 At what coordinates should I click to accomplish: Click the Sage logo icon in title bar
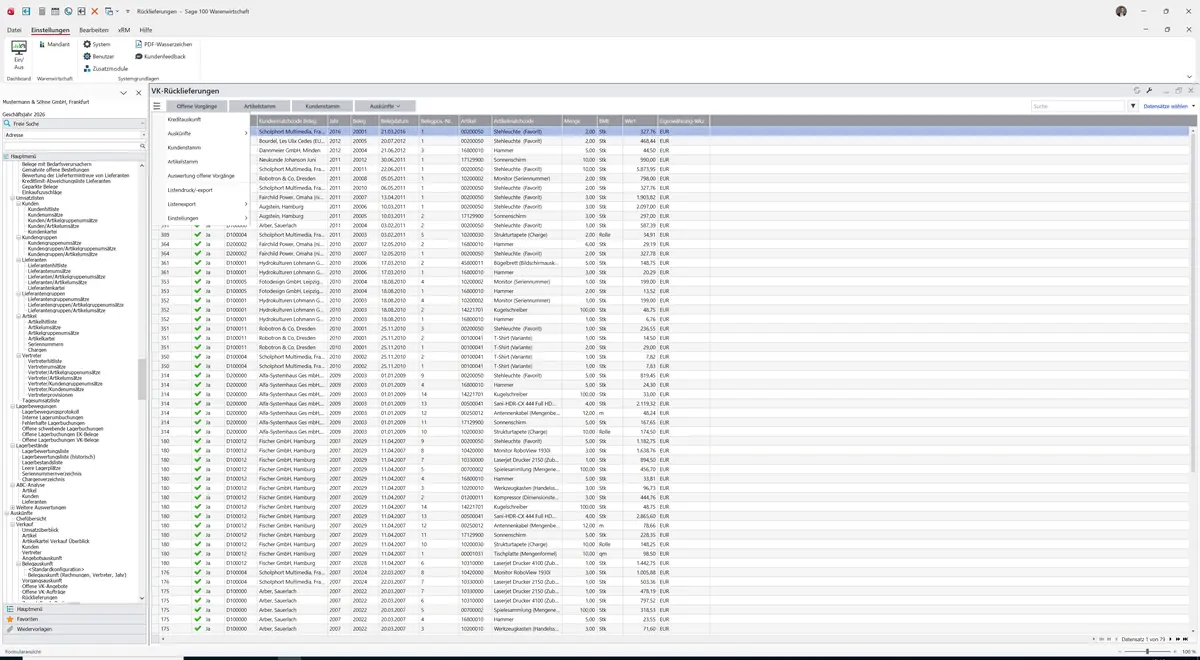click(x=10, y=11)
